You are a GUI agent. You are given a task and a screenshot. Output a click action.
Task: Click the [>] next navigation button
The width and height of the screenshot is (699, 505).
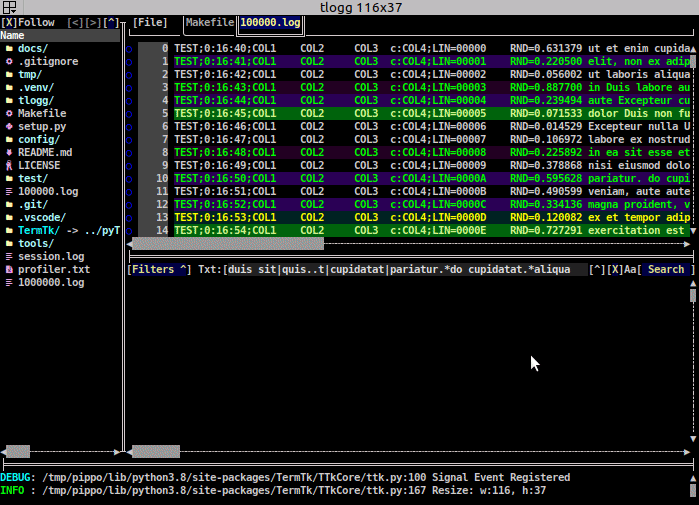point(93,22)
